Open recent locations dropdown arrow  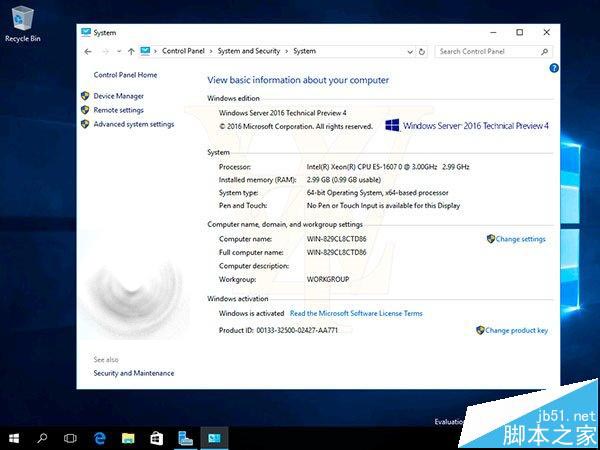(x=119, y=51)
